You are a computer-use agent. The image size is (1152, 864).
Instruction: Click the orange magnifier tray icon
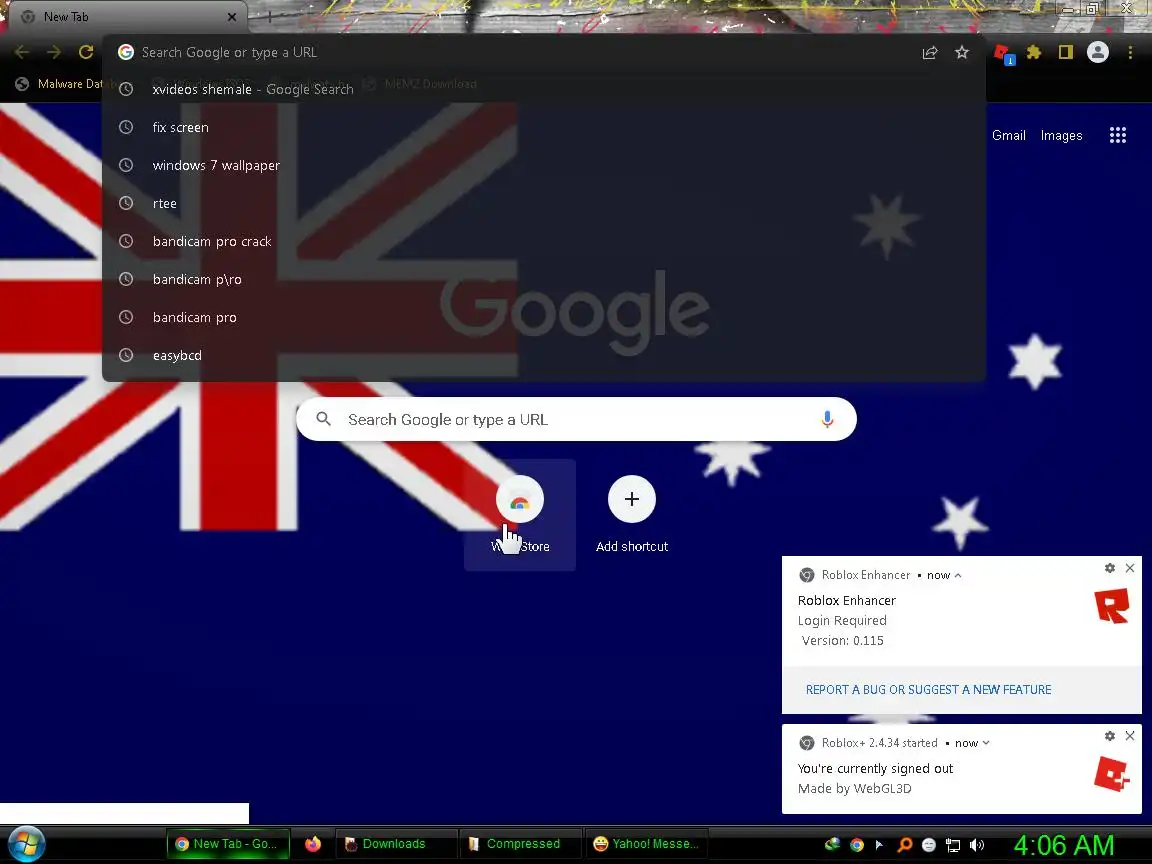[904, 845]
